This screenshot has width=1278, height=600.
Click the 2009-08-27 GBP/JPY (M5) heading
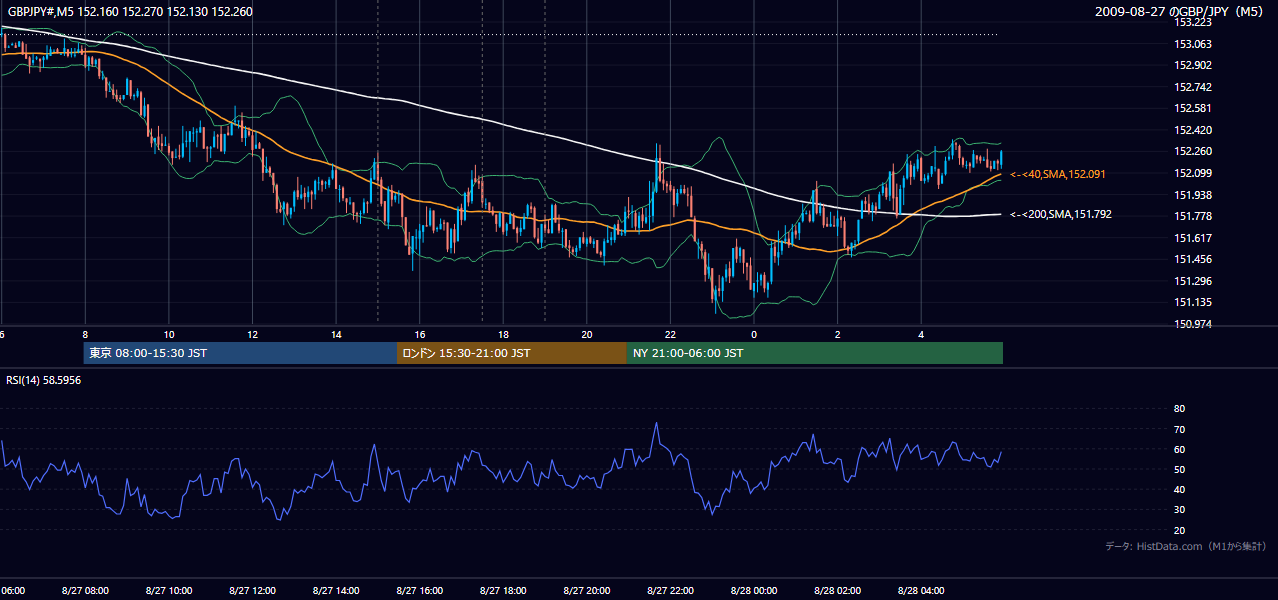tap(1181, 12)
